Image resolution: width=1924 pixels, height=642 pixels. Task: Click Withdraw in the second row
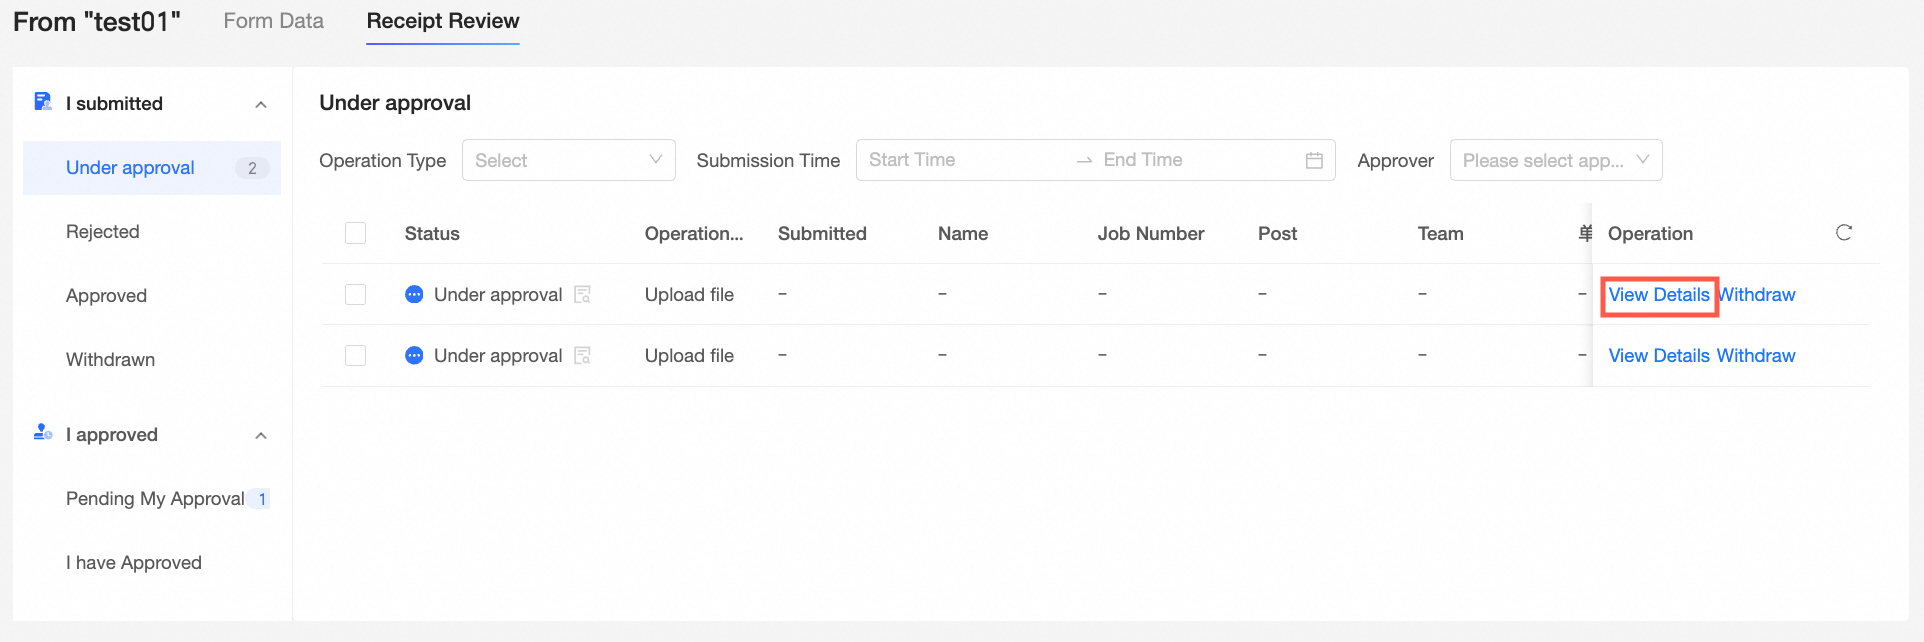1757,356
